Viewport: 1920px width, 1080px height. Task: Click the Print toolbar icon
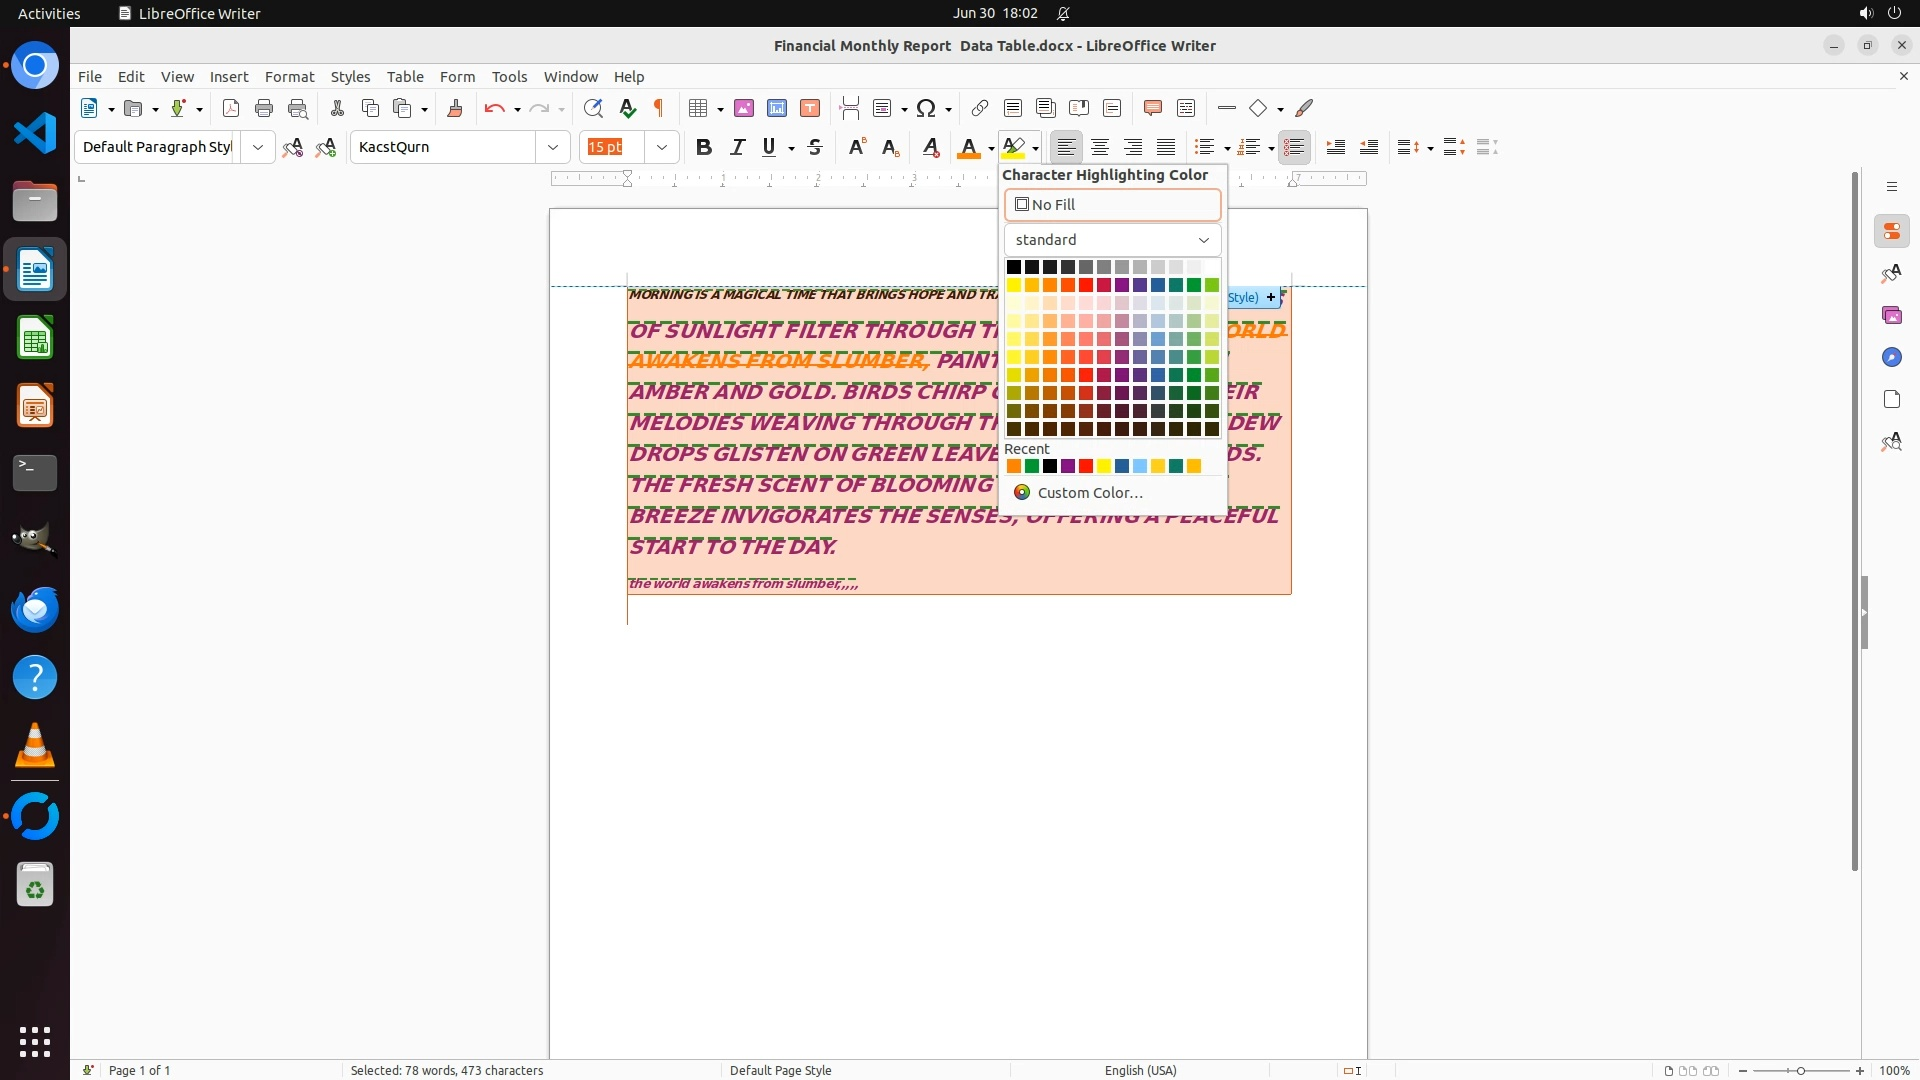(x=264, y=109)
